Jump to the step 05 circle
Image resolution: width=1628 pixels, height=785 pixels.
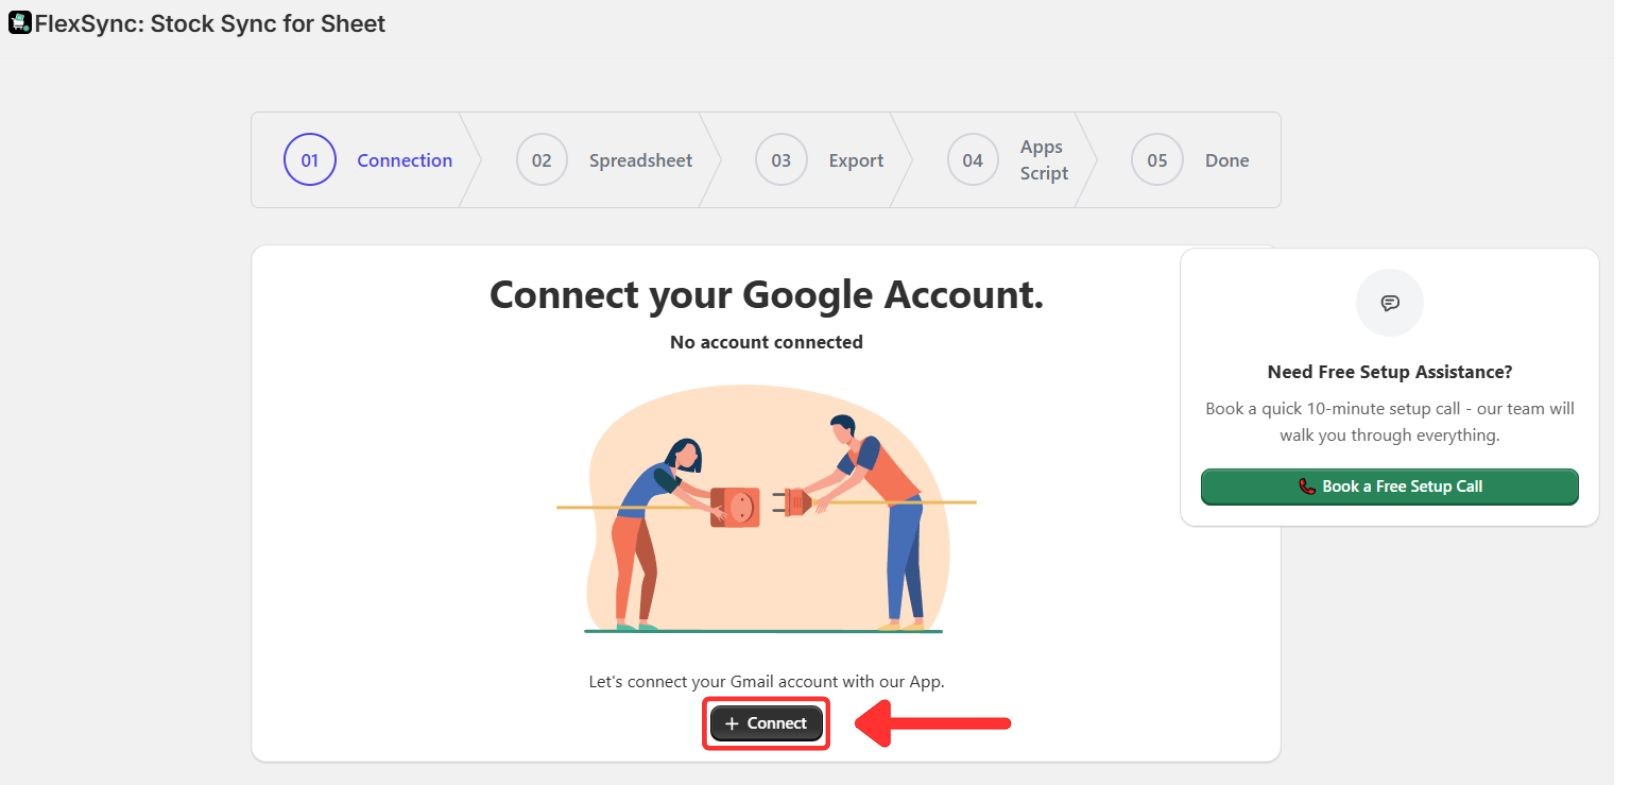[1157, 160]
